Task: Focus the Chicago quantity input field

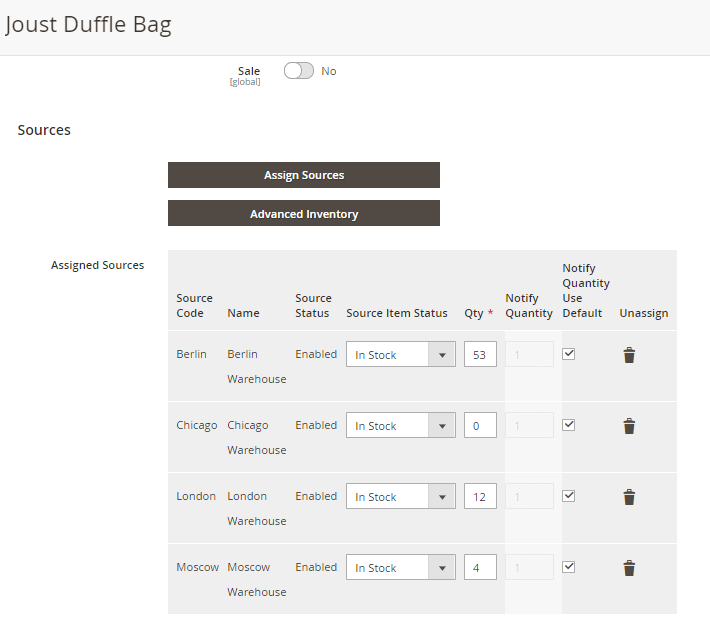Action: tap(480, 426)
